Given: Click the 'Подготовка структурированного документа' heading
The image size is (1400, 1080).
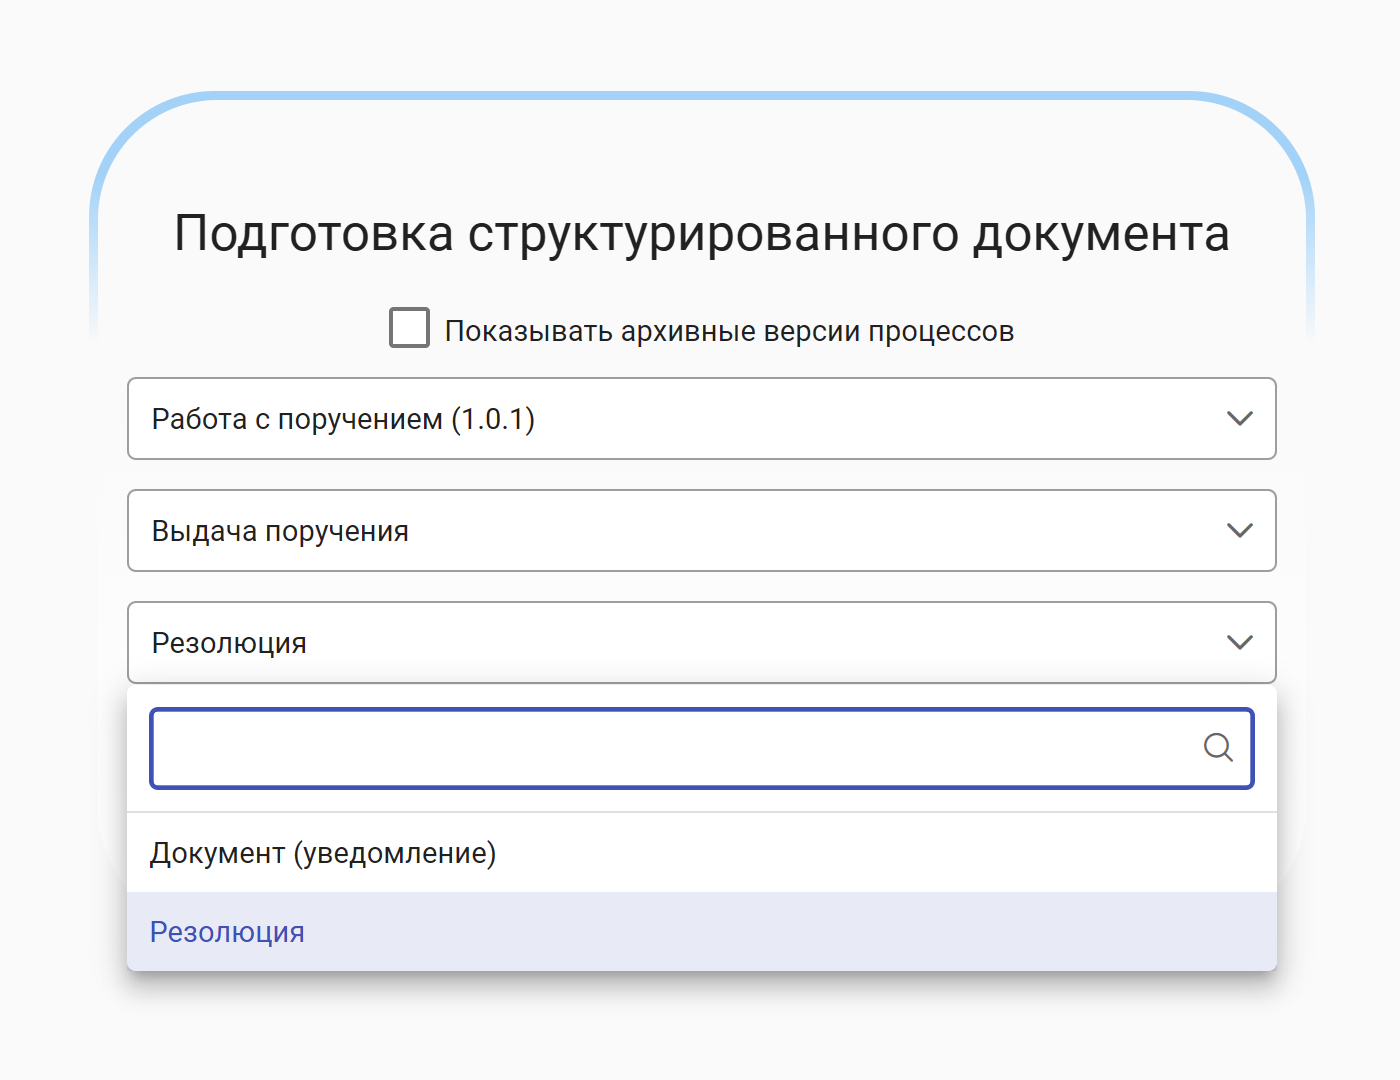Looking at the screenshot, I should [702, 234].
